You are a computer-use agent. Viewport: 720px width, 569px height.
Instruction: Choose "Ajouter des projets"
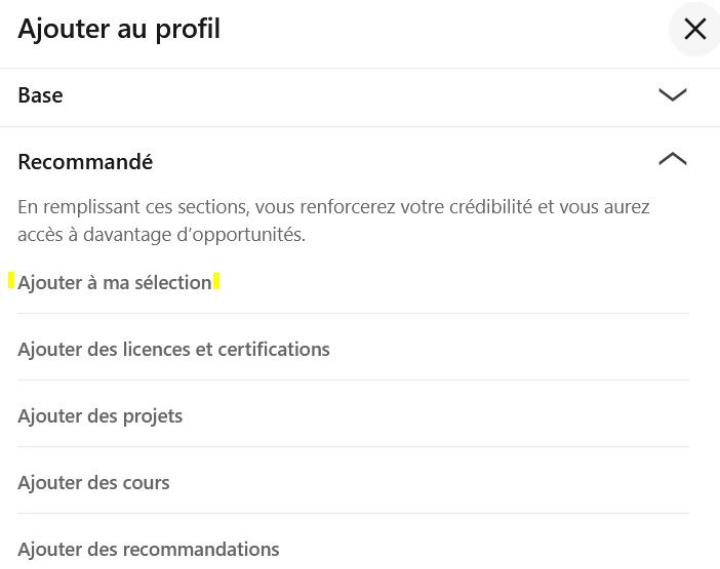point(100,416)
